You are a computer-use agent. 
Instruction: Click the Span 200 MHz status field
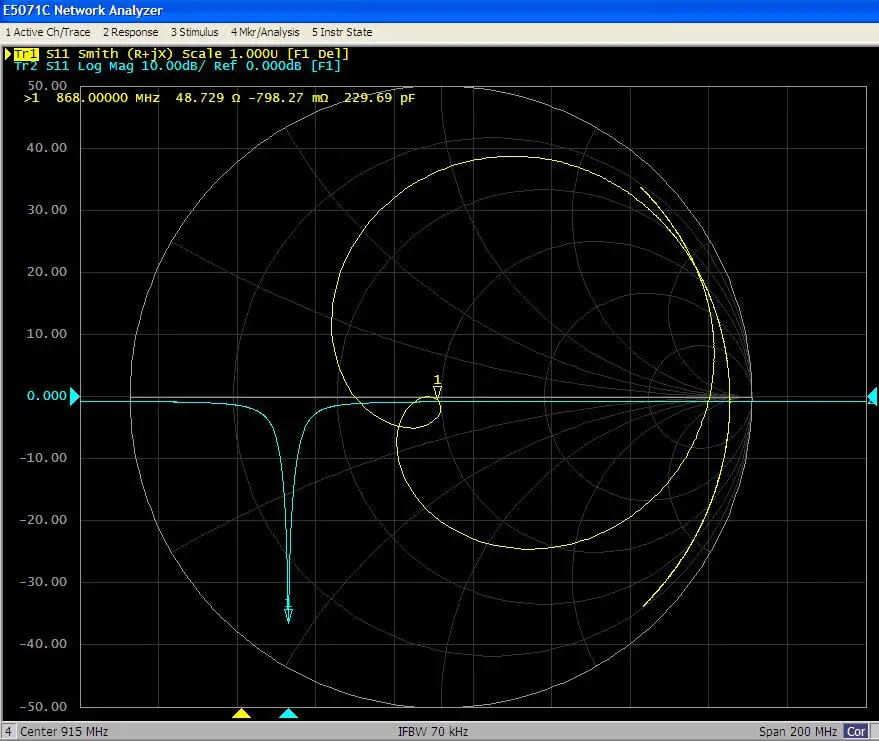[x=800, y=731]
